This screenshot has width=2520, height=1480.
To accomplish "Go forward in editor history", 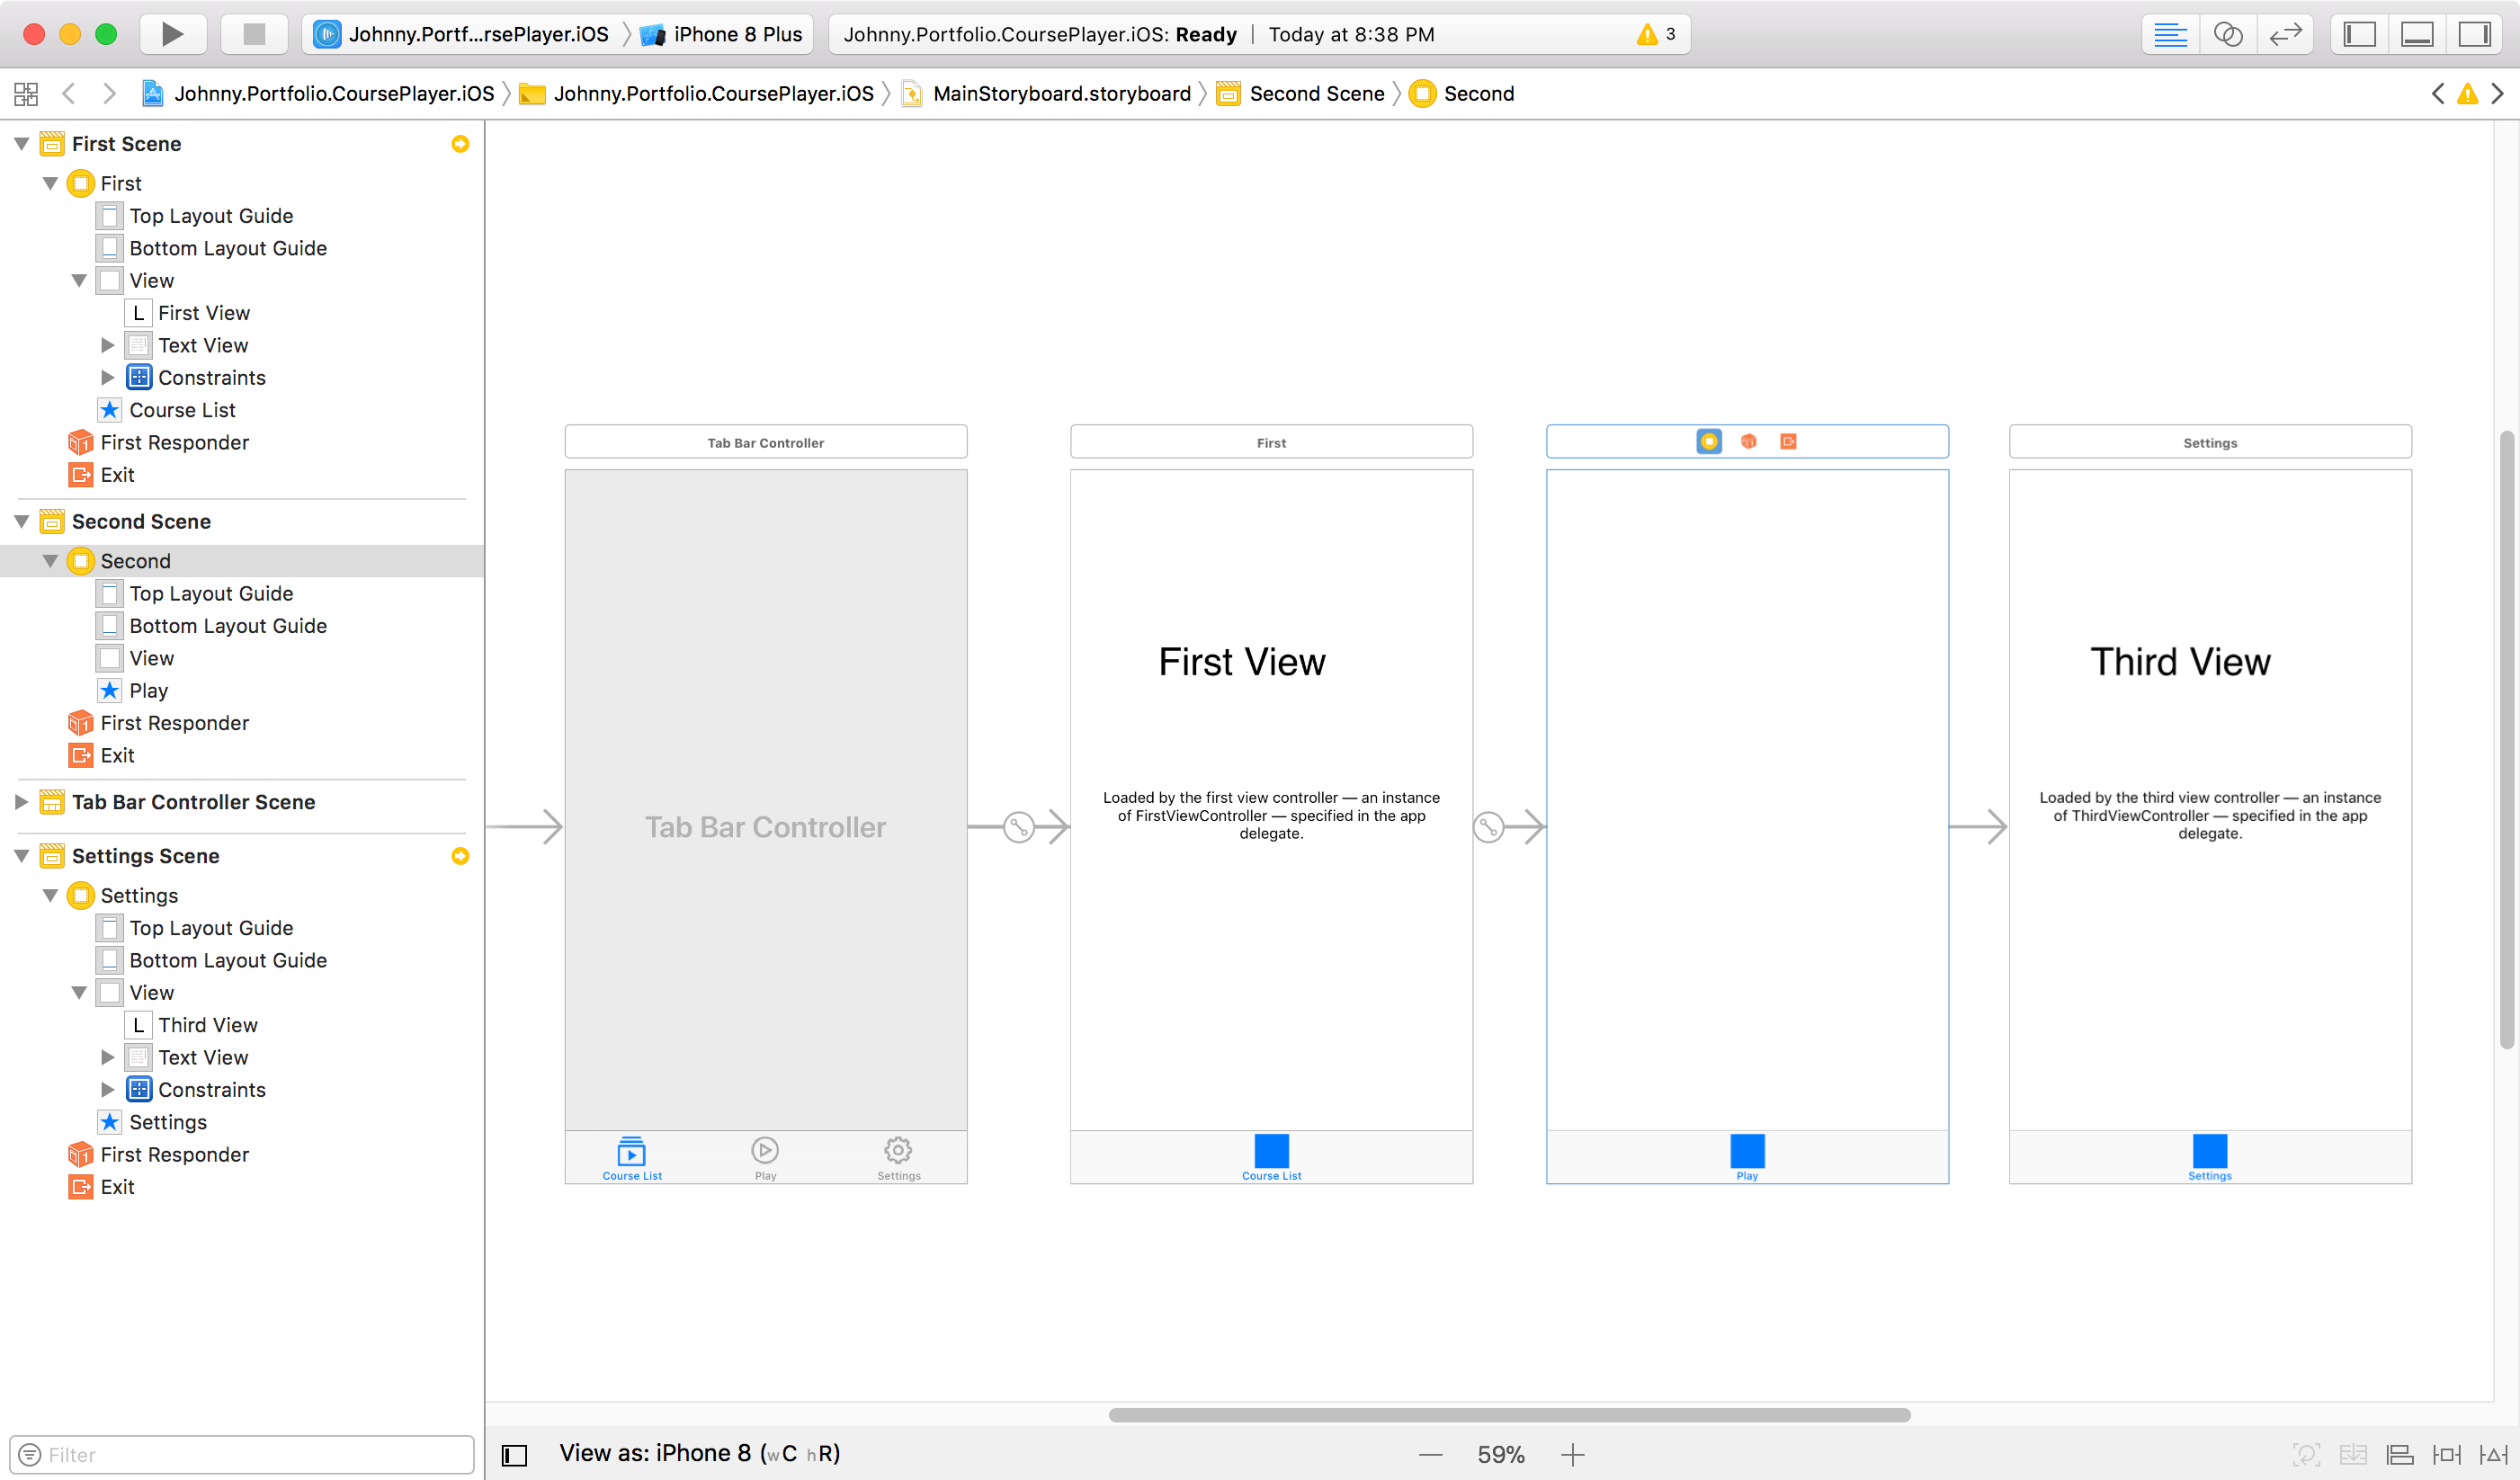I will 109,94.
